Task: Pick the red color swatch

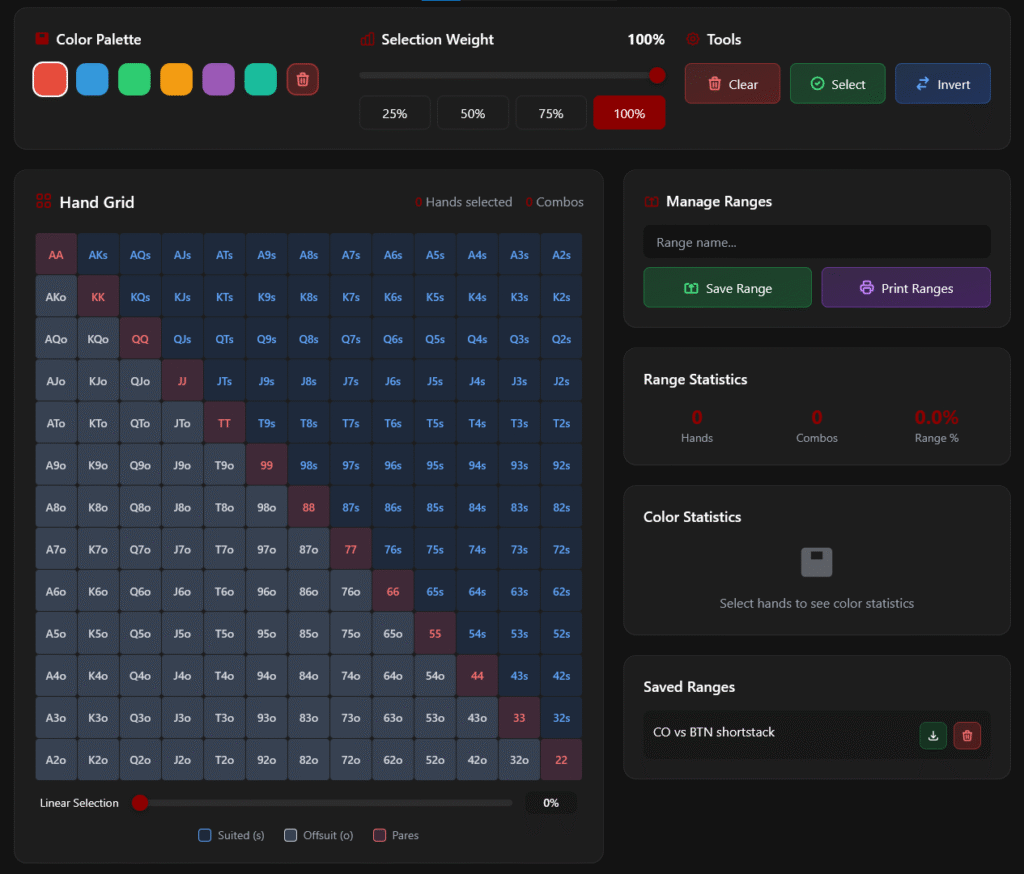Action: click(50, 80)
